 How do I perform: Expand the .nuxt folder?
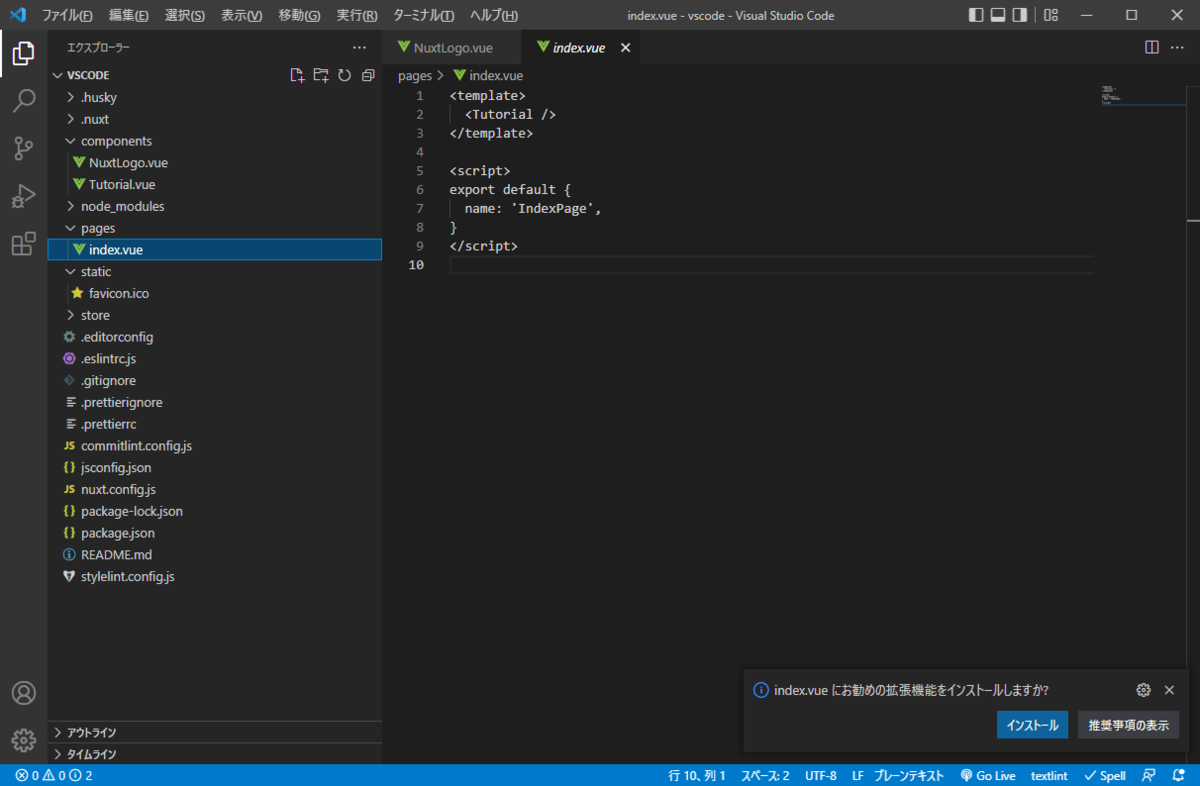tap(215, 119)
